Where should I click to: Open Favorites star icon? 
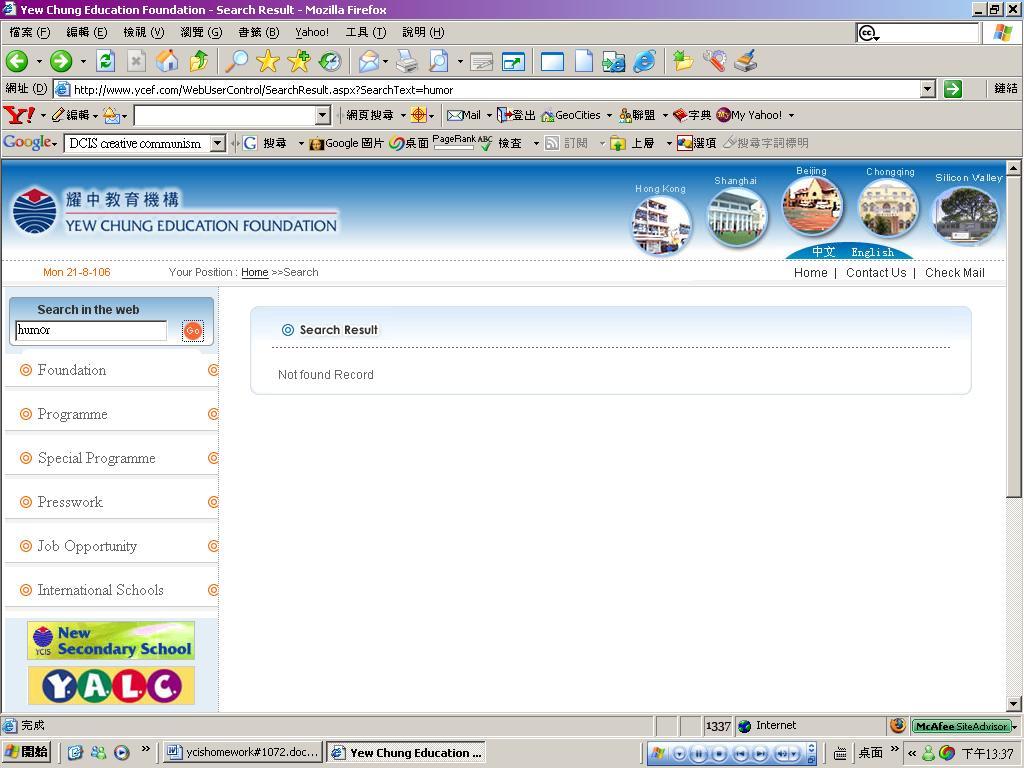click(x=268, y=61)
